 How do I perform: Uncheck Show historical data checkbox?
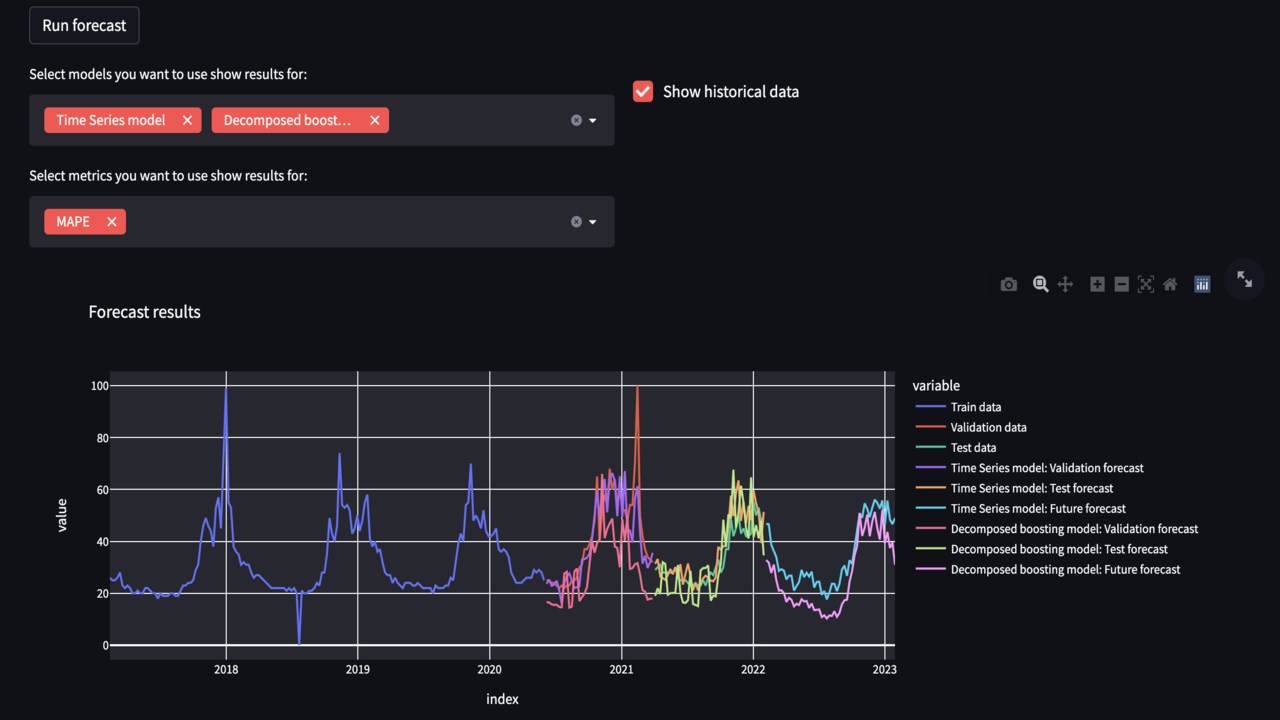coord(643,92)
